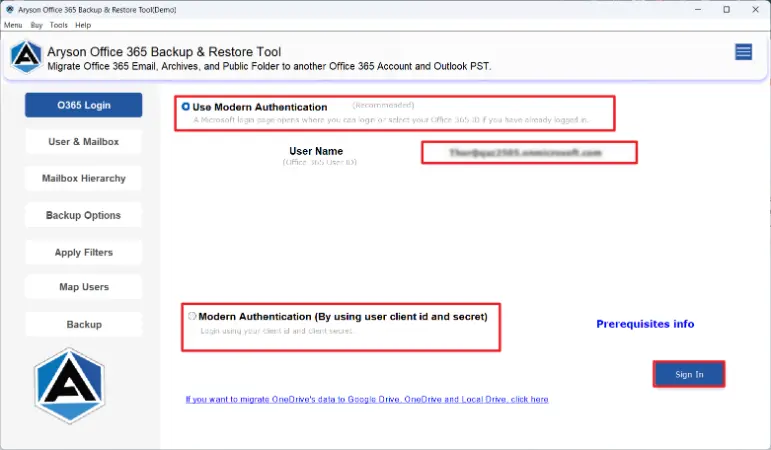Open the Menu menu

pos(13,25)
